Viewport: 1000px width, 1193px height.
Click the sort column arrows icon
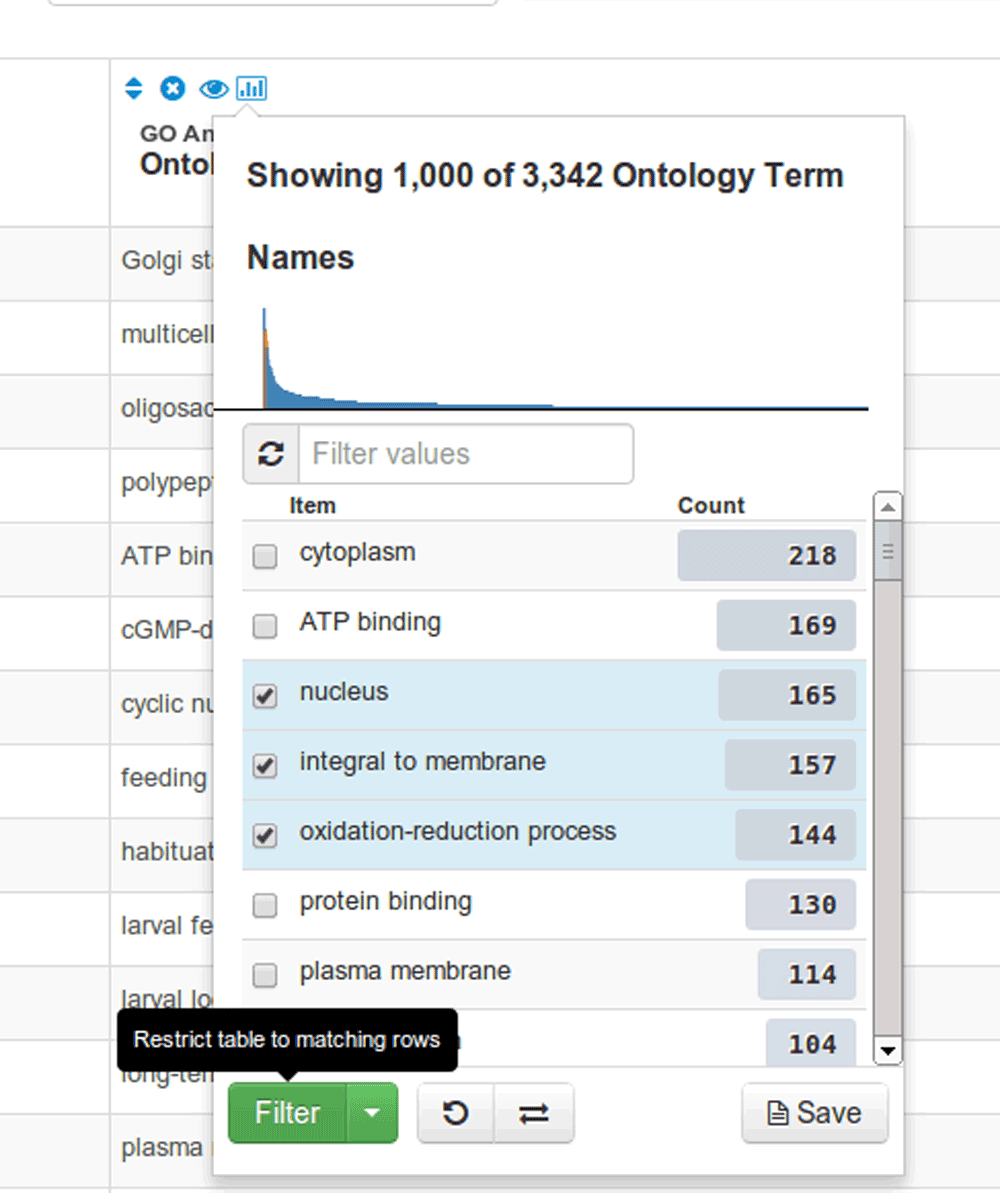tap(134, 89)
